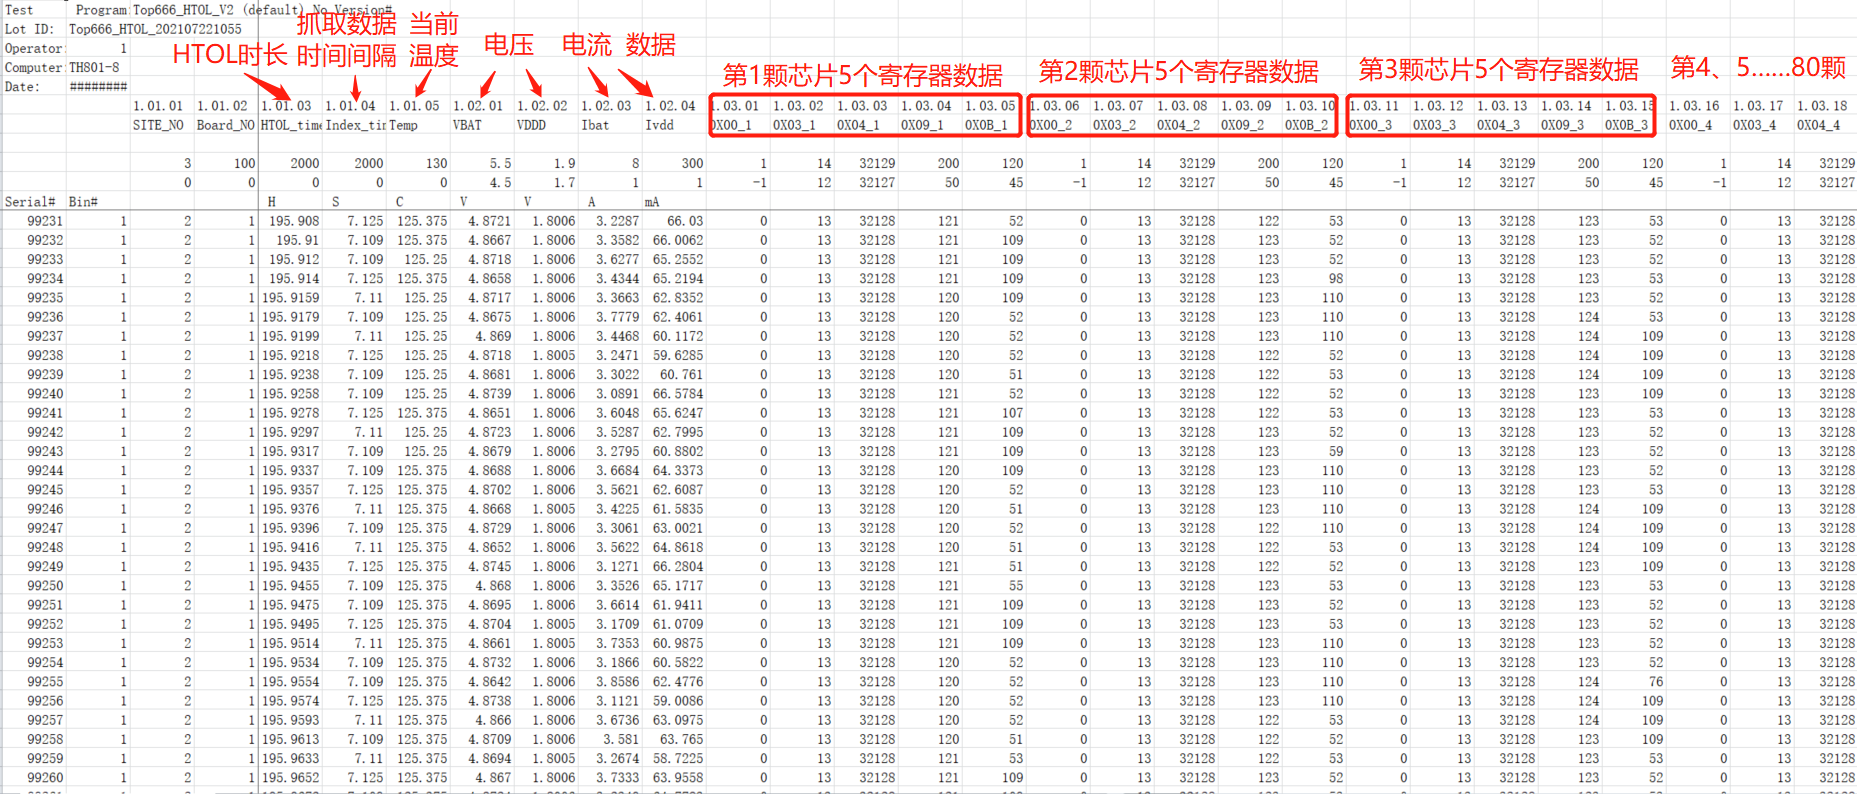
Task: Select HTOL time value 195.9159
Action: point(291,298)
